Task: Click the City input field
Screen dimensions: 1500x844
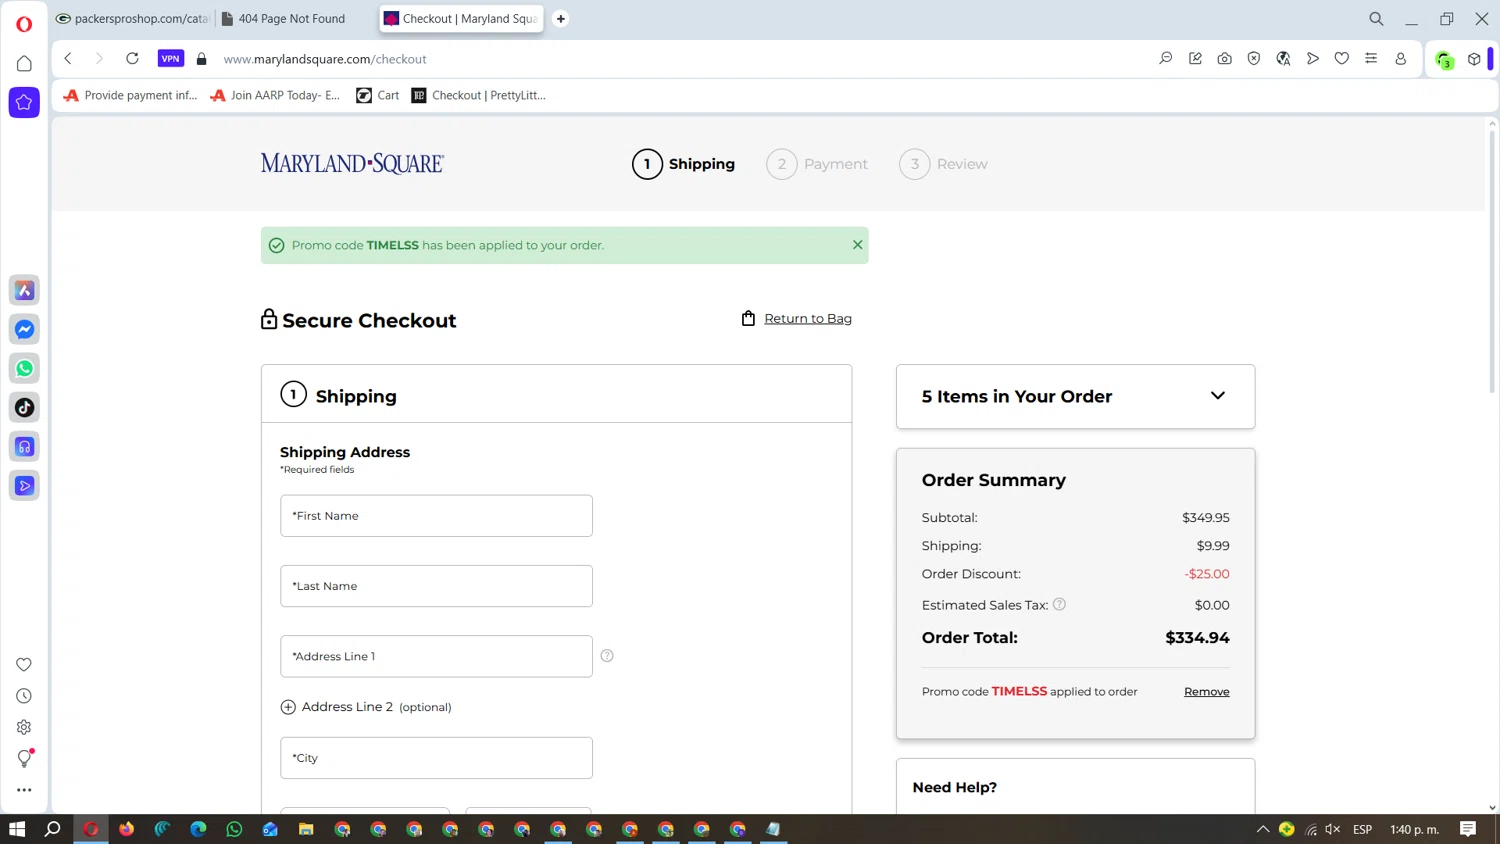Action: (436, 758)
